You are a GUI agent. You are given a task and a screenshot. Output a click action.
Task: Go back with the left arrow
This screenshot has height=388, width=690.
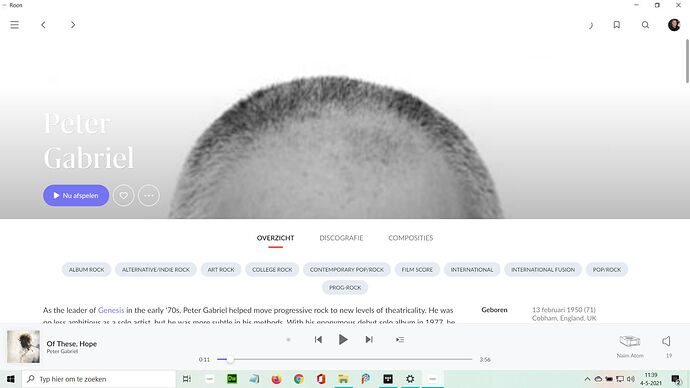[43, 25]
